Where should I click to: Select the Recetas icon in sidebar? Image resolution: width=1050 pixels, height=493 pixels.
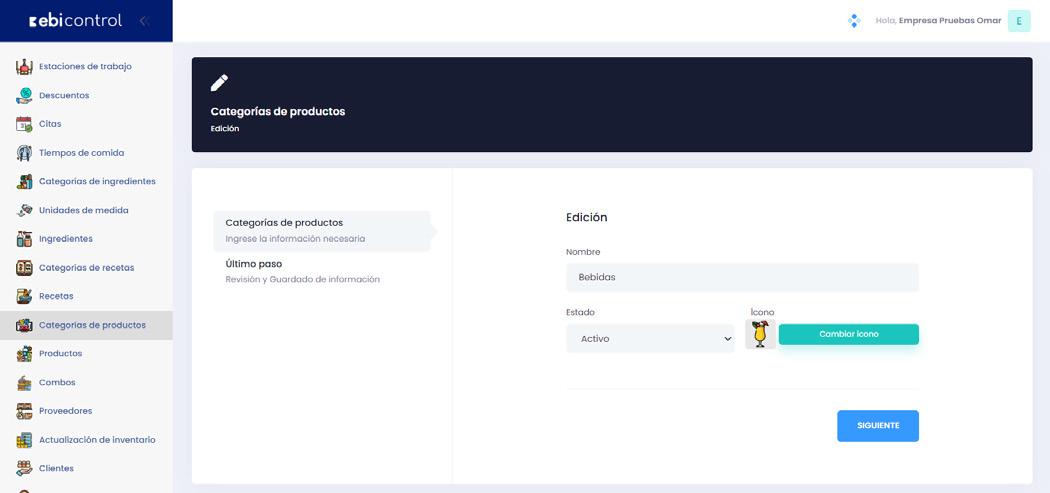click(24, 296)
